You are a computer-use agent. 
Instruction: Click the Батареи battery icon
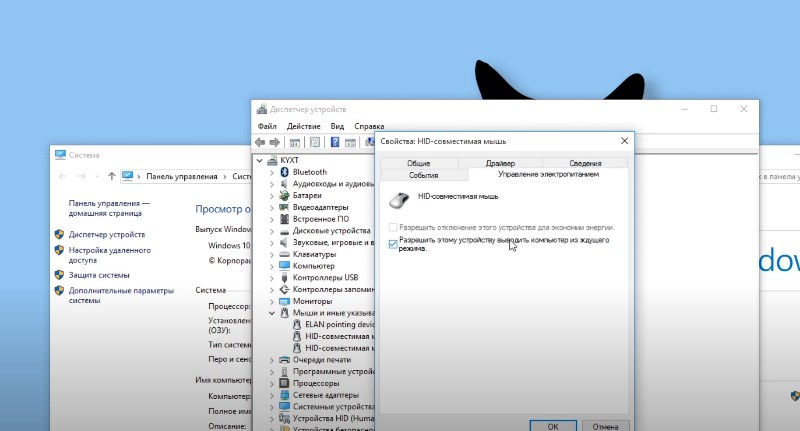click(x=285, y=195)
